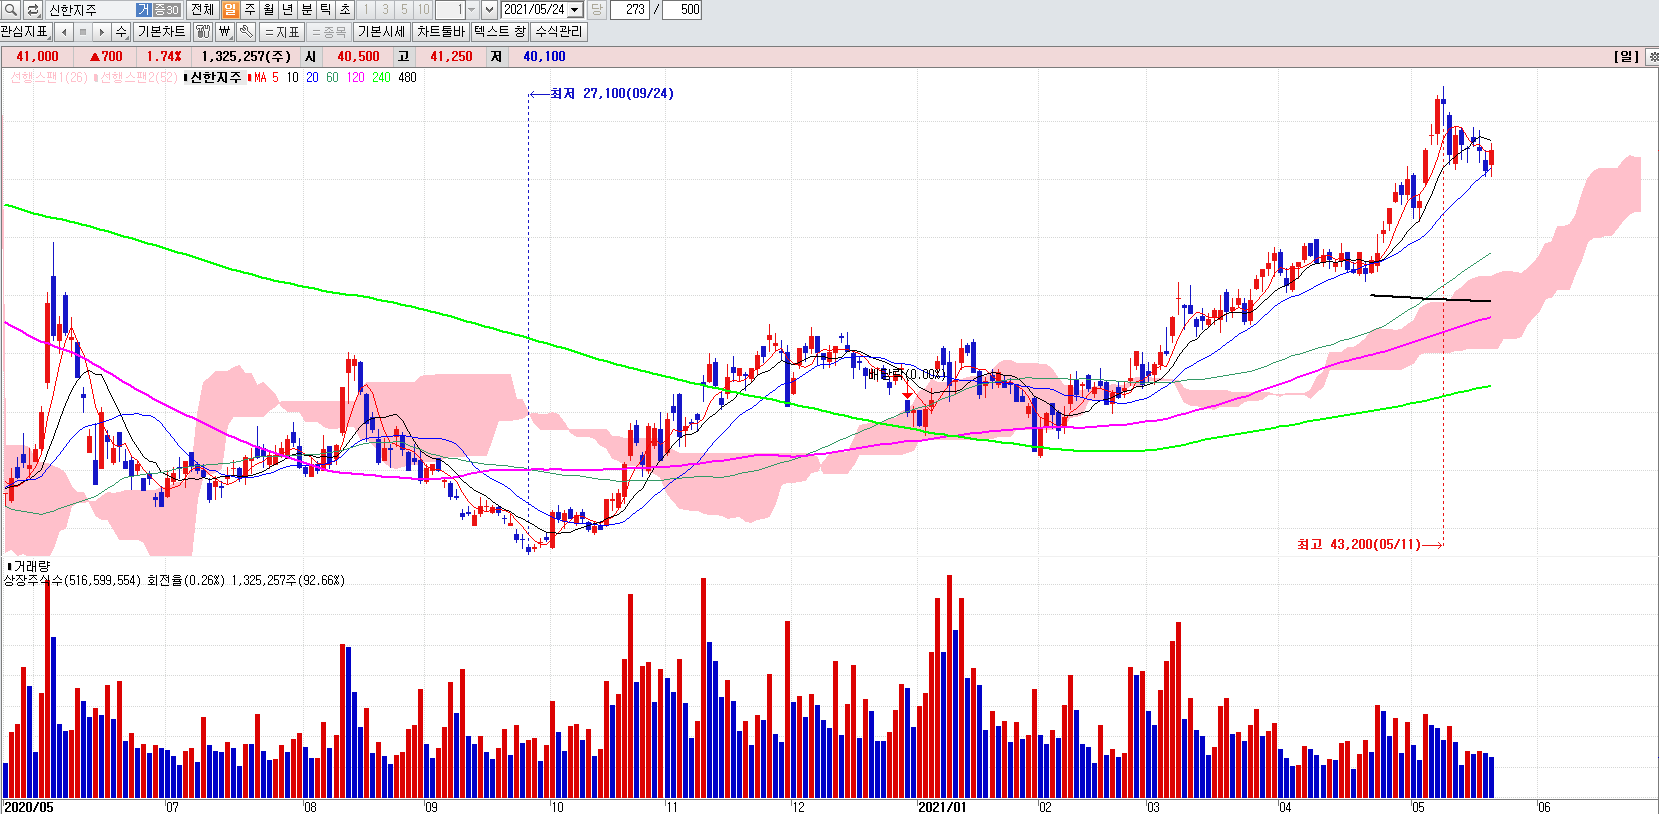Switch chart period to 일 (daily)
The height and width of the screenshot is (814, 1659).
[x=230, y=9]
